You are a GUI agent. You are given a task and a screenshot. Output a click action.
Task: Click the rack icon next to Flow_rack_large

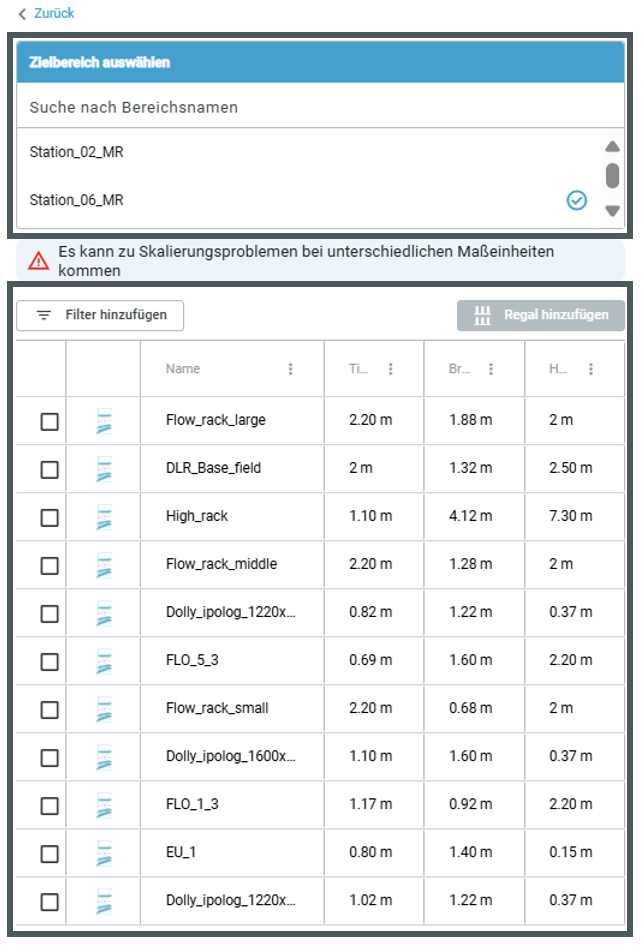(x=104, y=421)
